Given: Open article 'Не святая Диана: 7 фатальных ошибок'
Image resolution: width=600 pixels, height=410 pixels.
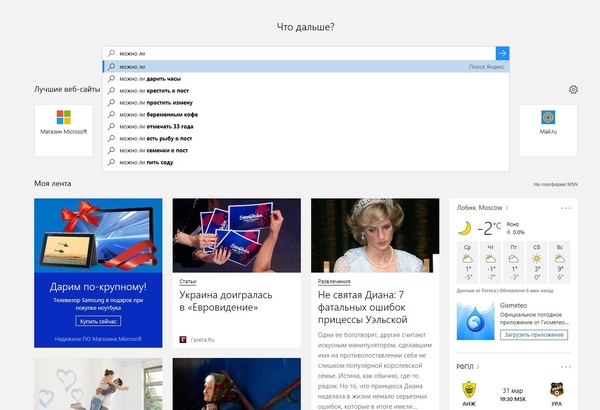Looking at the screenshot, I should tap(362, 307).
